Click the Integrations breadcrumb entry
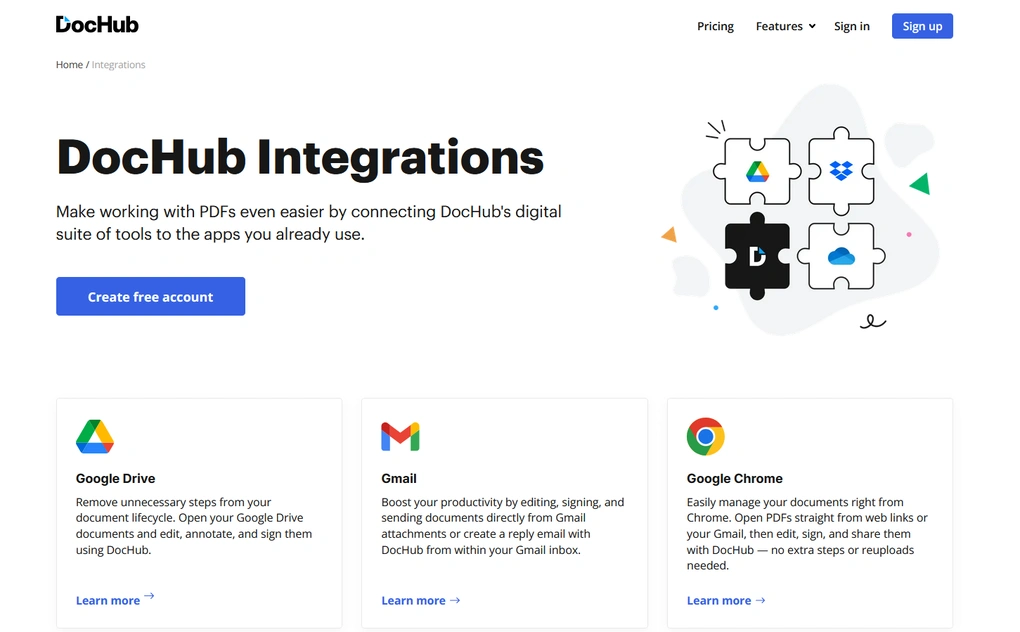Image resolution: width=1020 pixels, height=632 pixels. [x=118, y=64]
